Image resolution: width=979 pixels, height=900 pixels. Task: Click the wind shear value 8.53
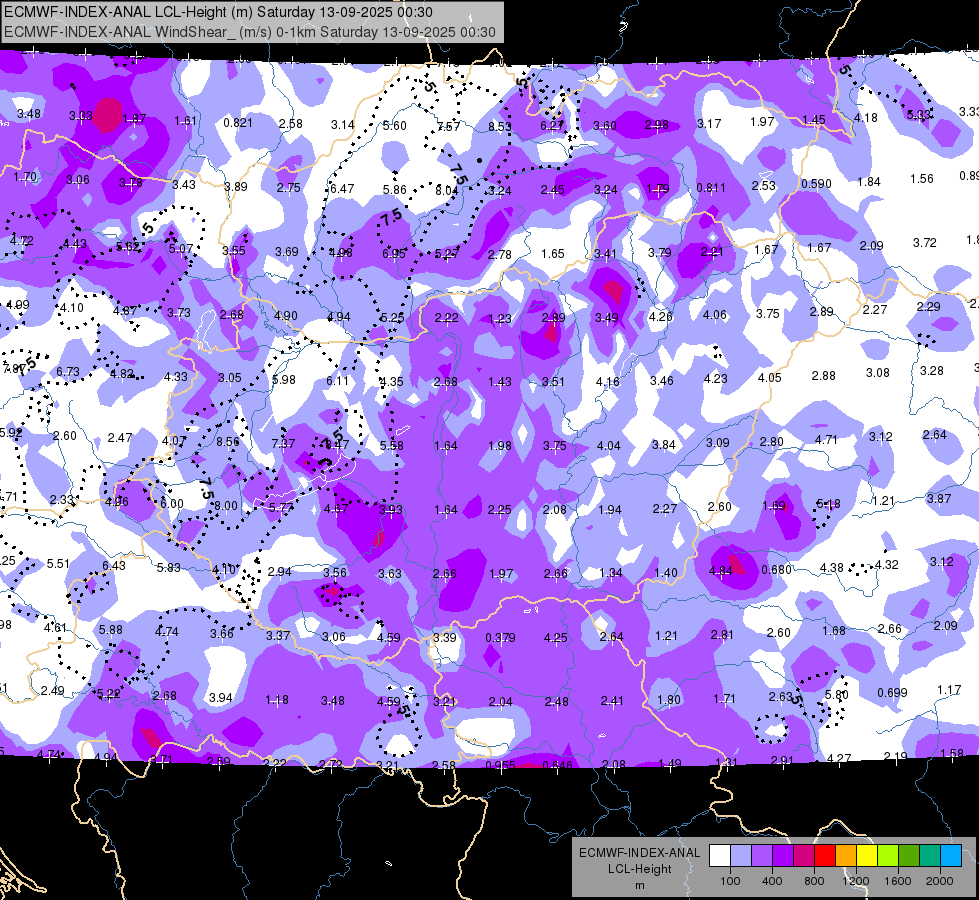(499, 126)
